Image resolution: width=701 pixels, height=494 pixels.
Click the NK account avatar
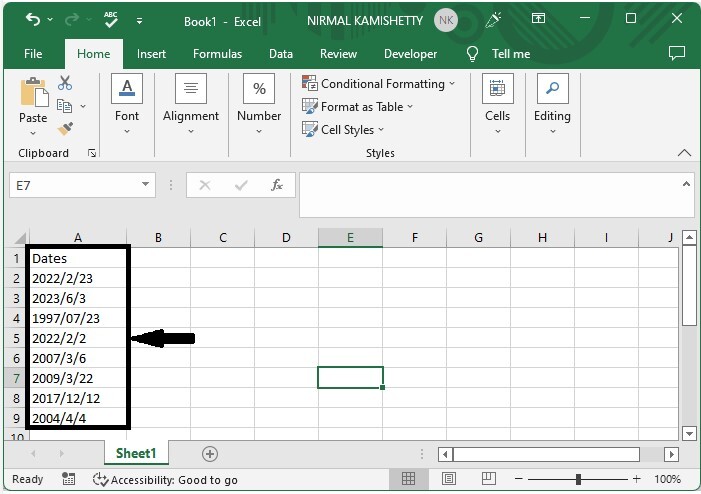tap(446, 20)
